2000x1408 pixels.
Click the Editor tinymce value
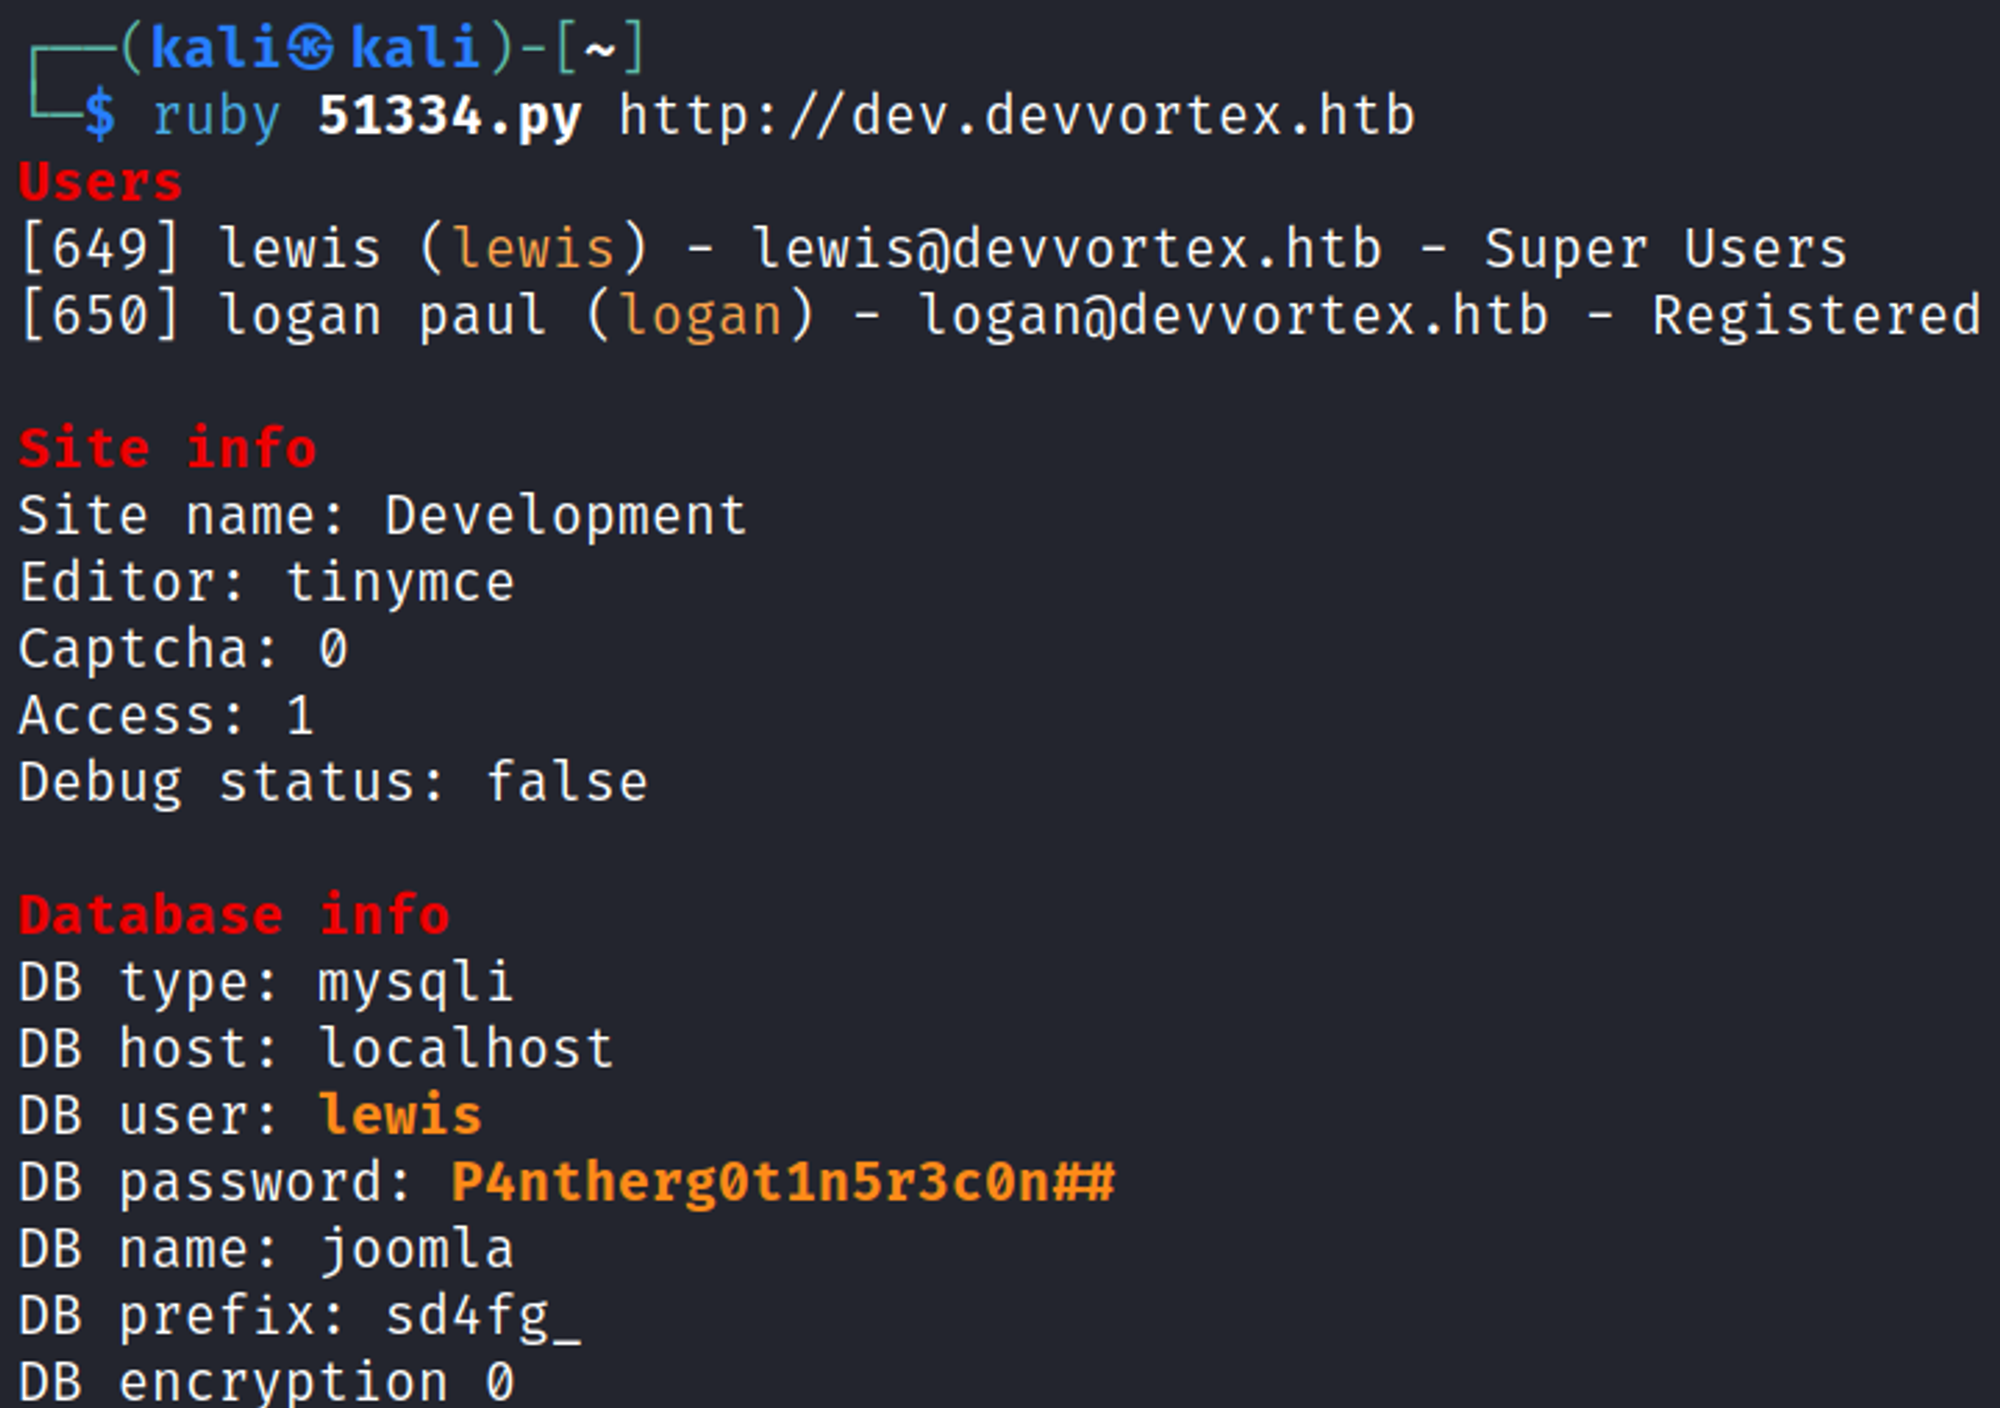coord(400,583)
